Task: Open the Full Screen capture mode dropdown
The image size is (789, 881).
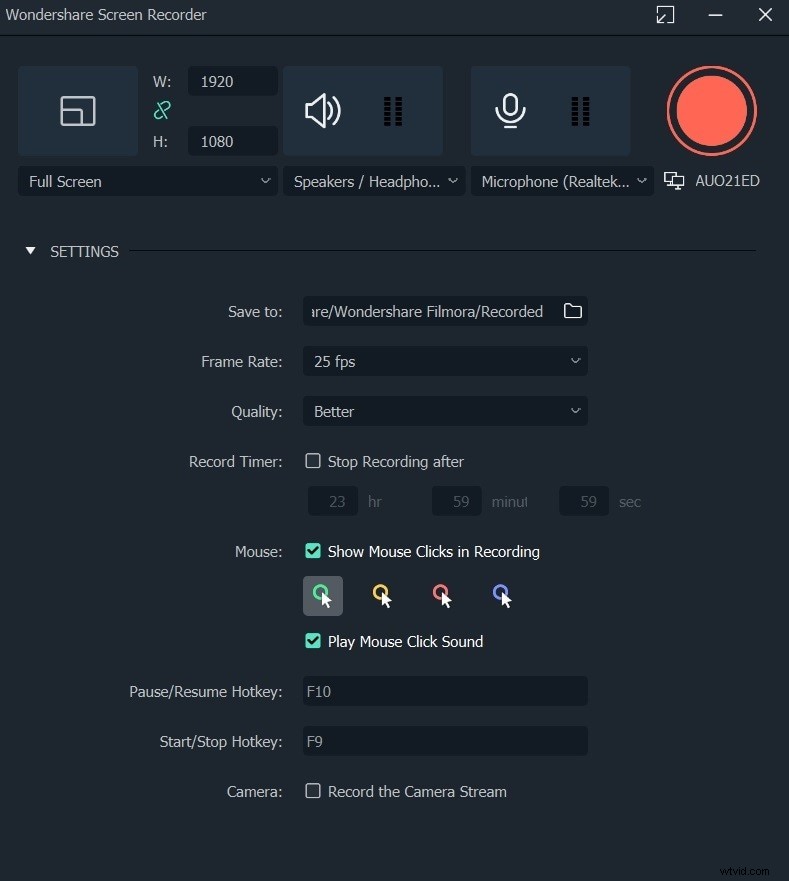Action: (x=148, y=181)
